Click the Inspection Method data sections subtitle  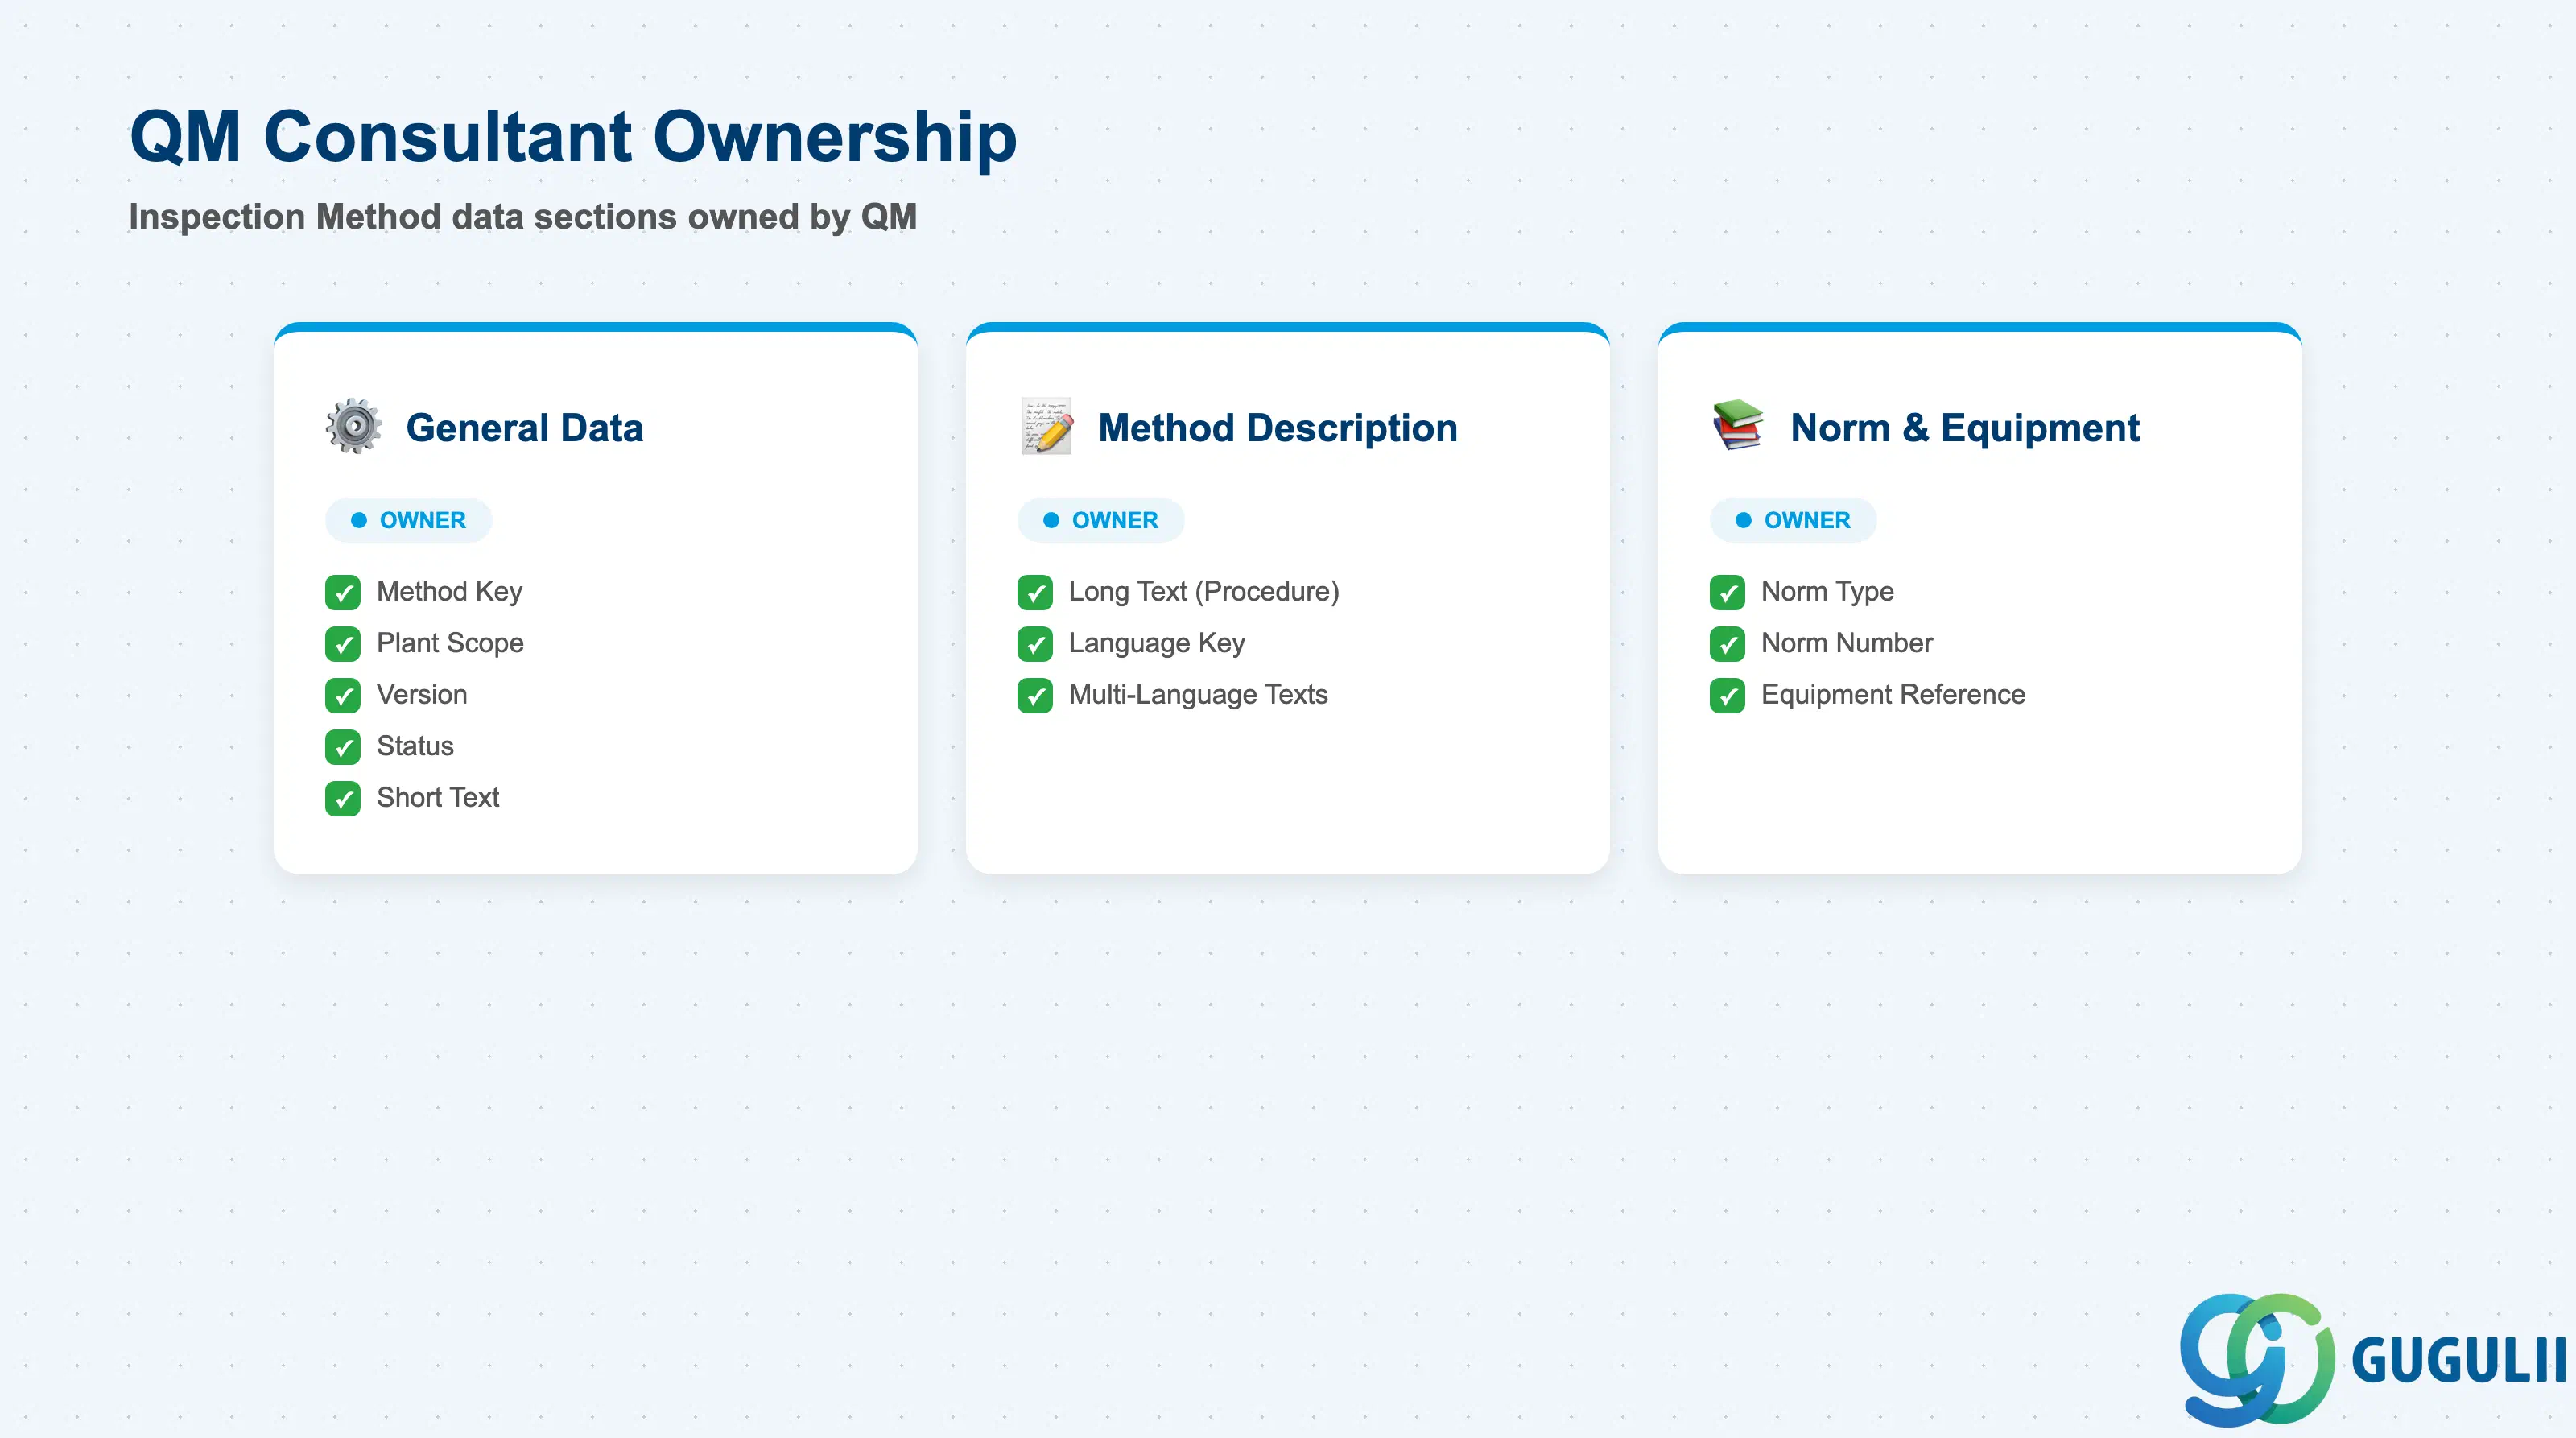coord(523,217)
